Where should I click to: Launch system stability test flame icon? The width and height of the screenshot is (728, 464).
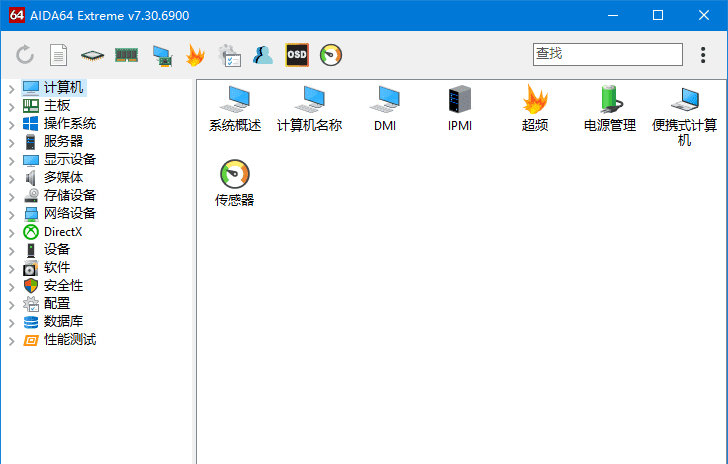pyautogui.click(x=195, y=55)
